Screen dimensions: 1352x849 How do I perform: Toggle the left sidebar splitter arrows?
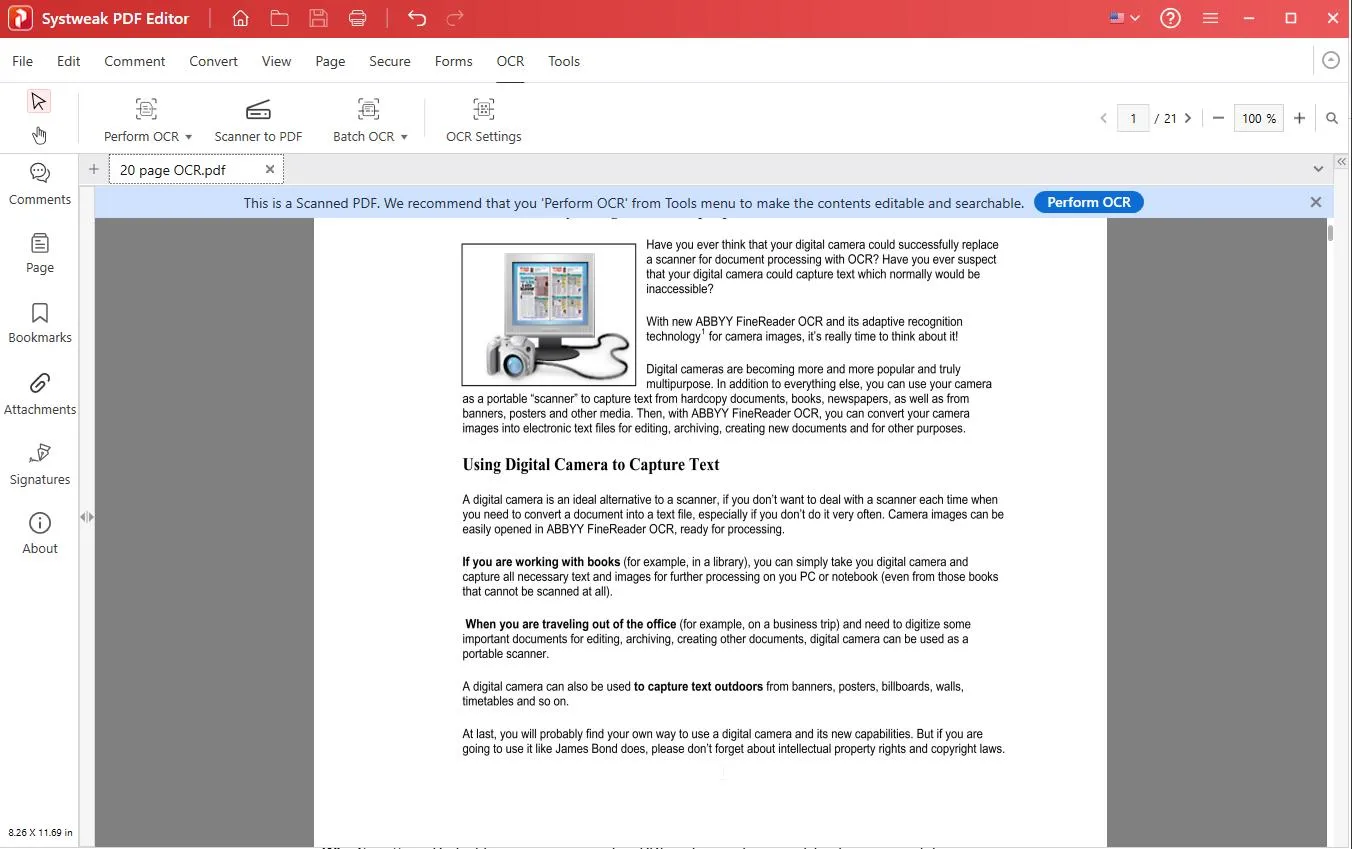click(87, 517)
